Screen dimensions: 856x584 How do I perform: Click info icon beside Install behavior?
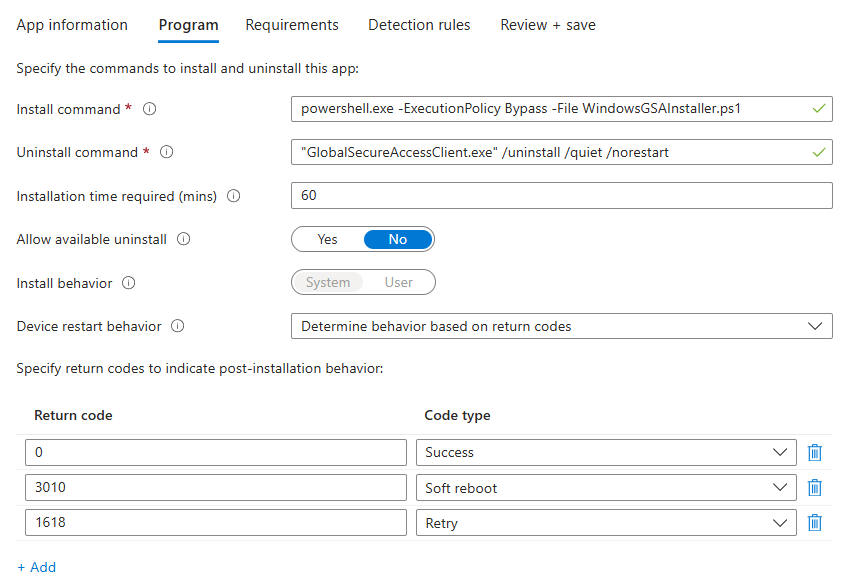pyautogui.click(x=129, y=283)
